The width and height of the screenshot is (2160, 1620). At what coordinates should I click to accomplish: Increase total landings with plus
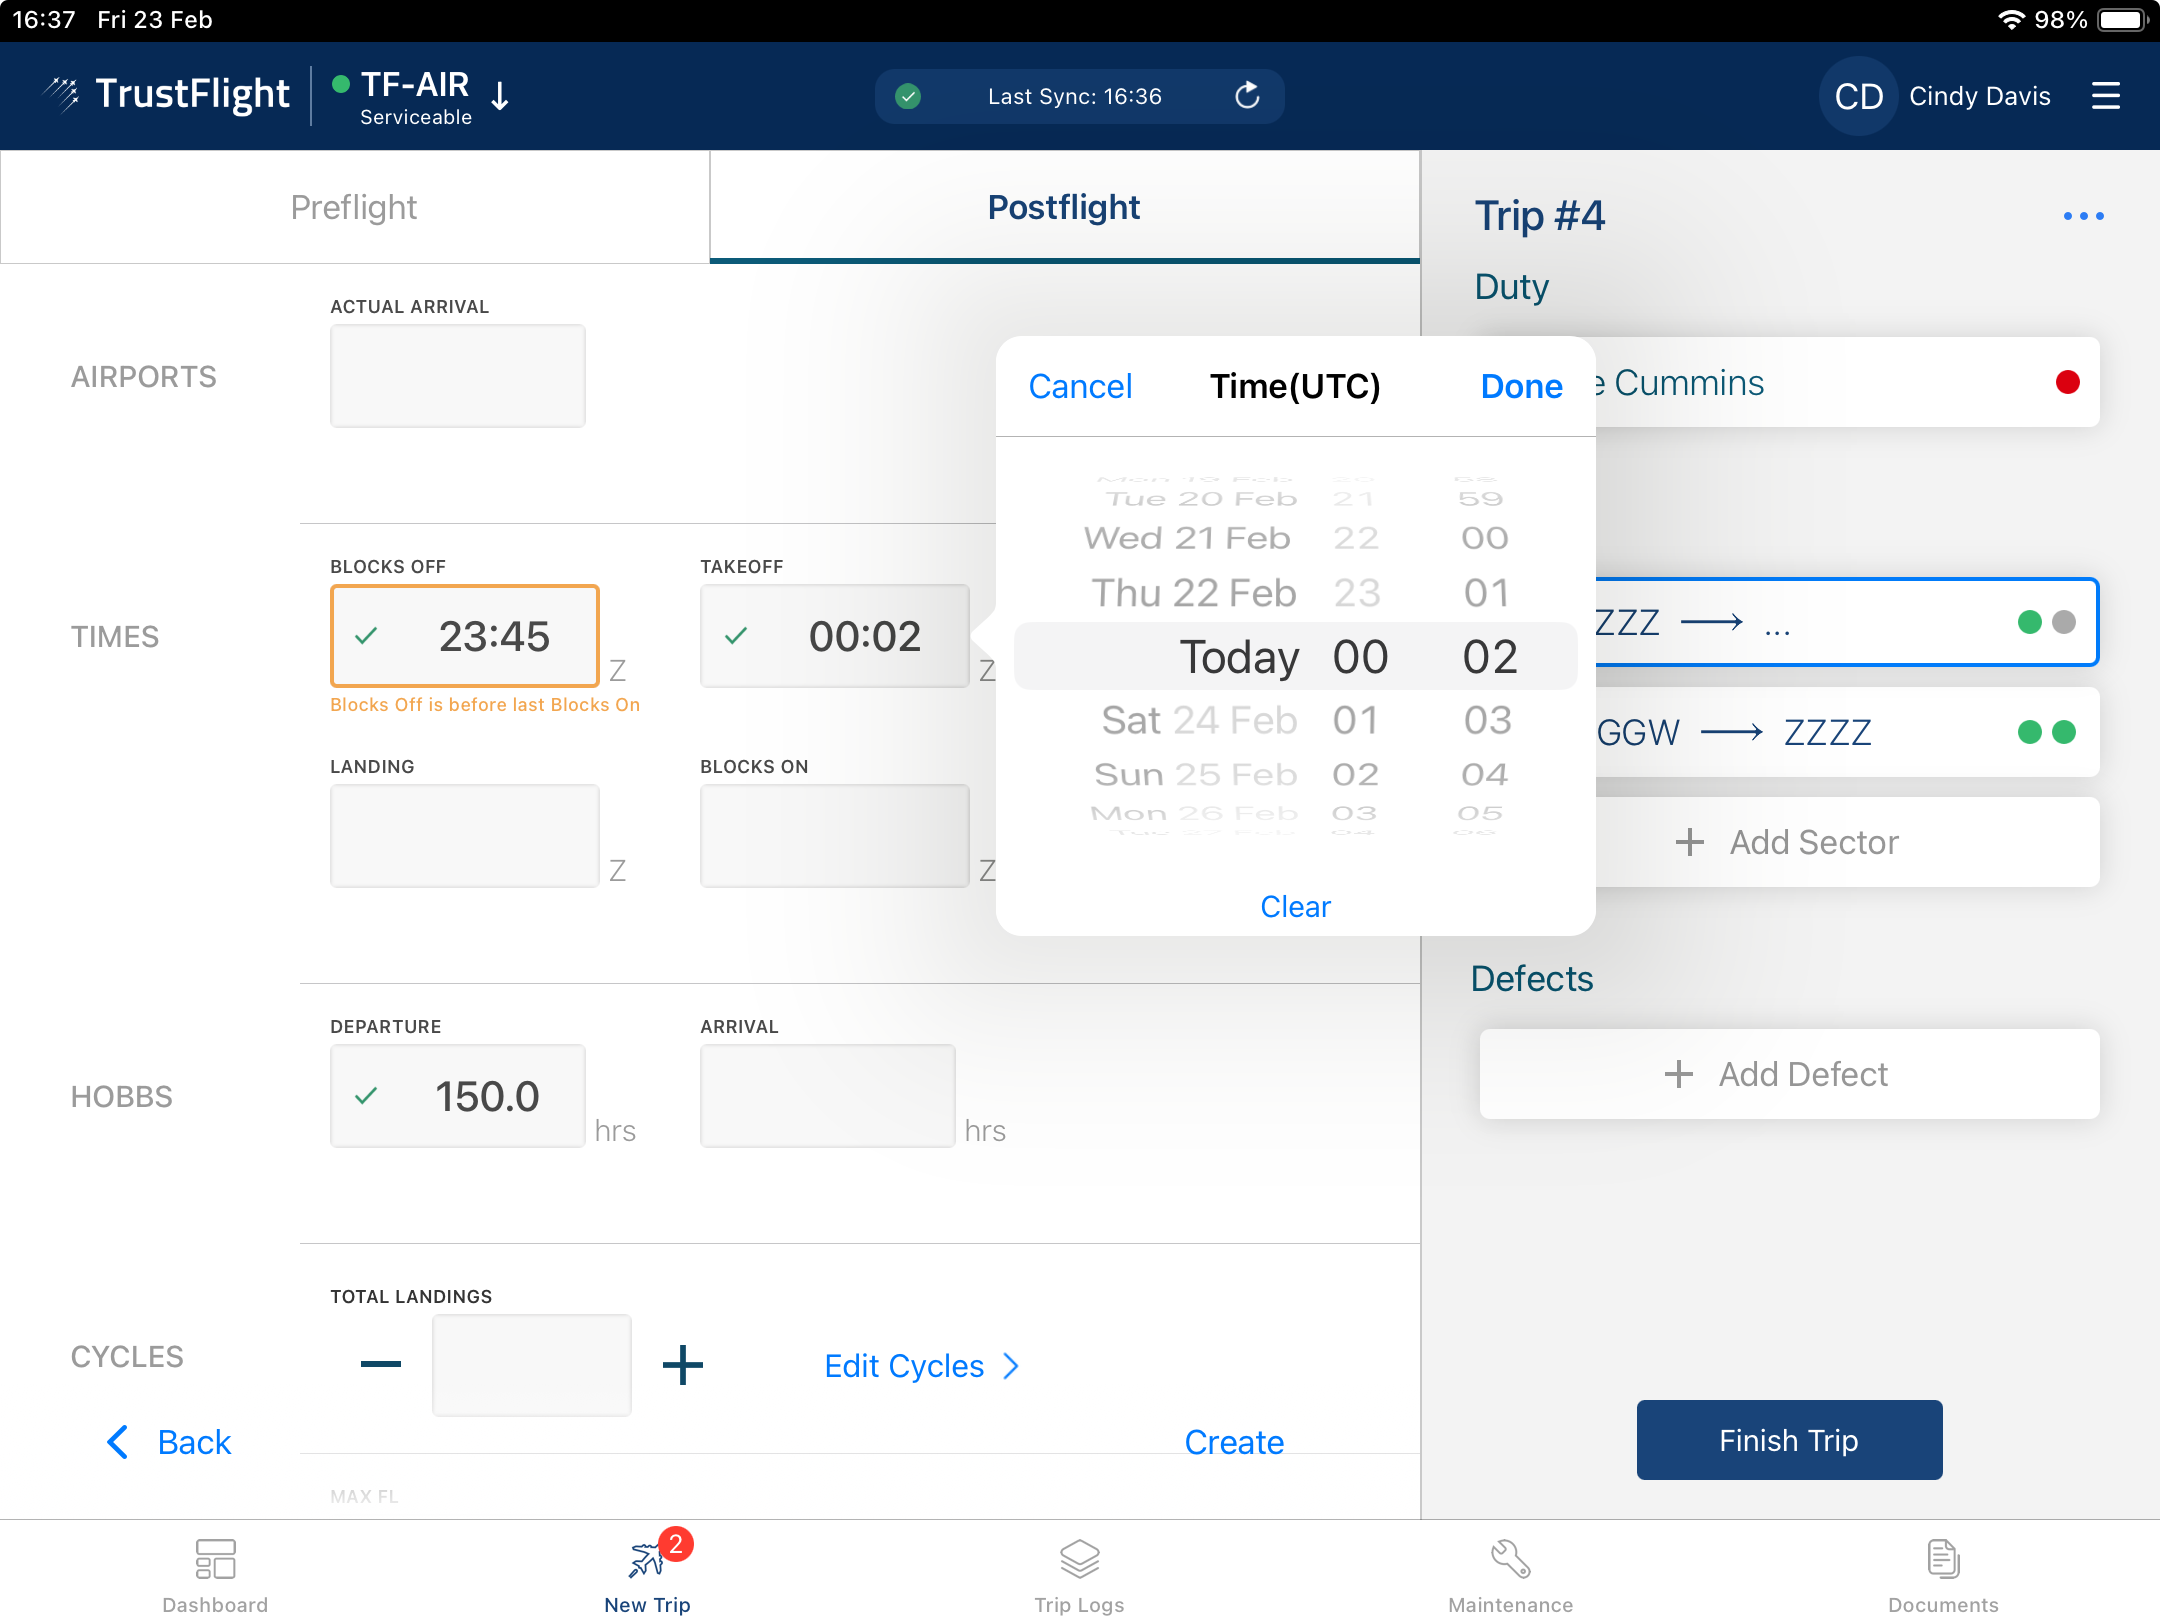click(x=683, y=1365)
